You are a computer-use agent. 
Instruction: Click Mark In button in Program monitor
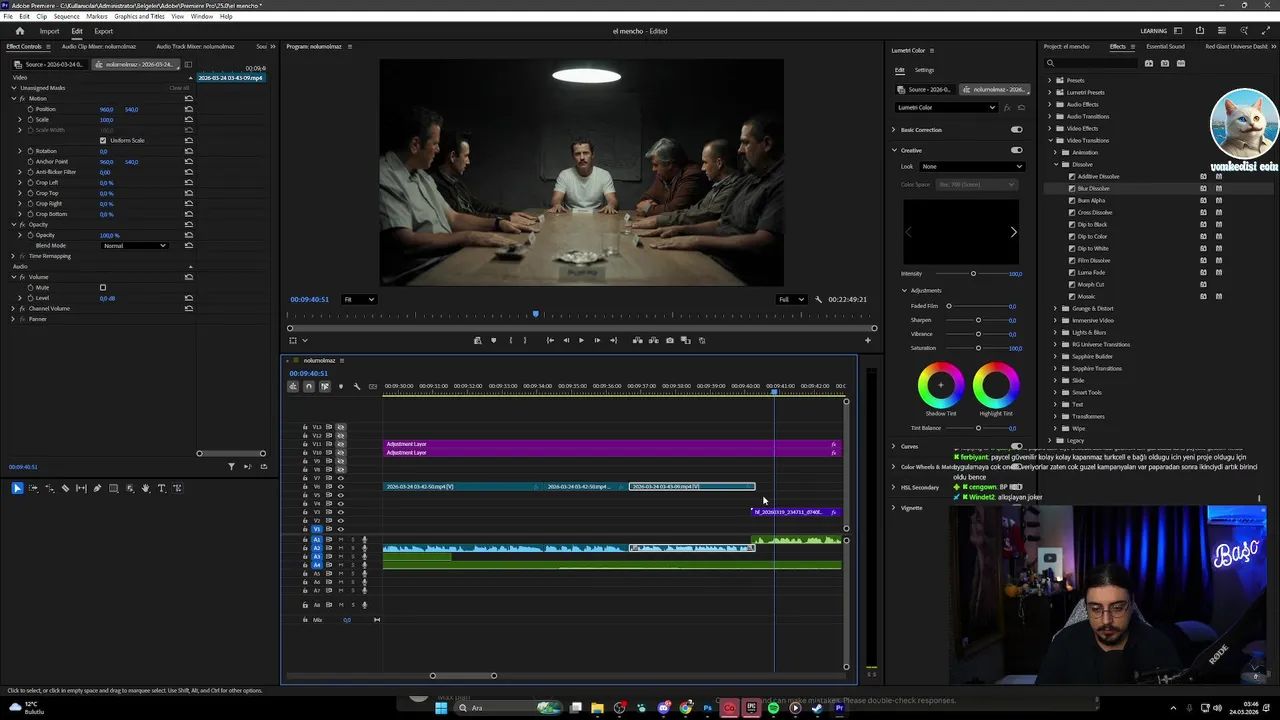point(510,340)
